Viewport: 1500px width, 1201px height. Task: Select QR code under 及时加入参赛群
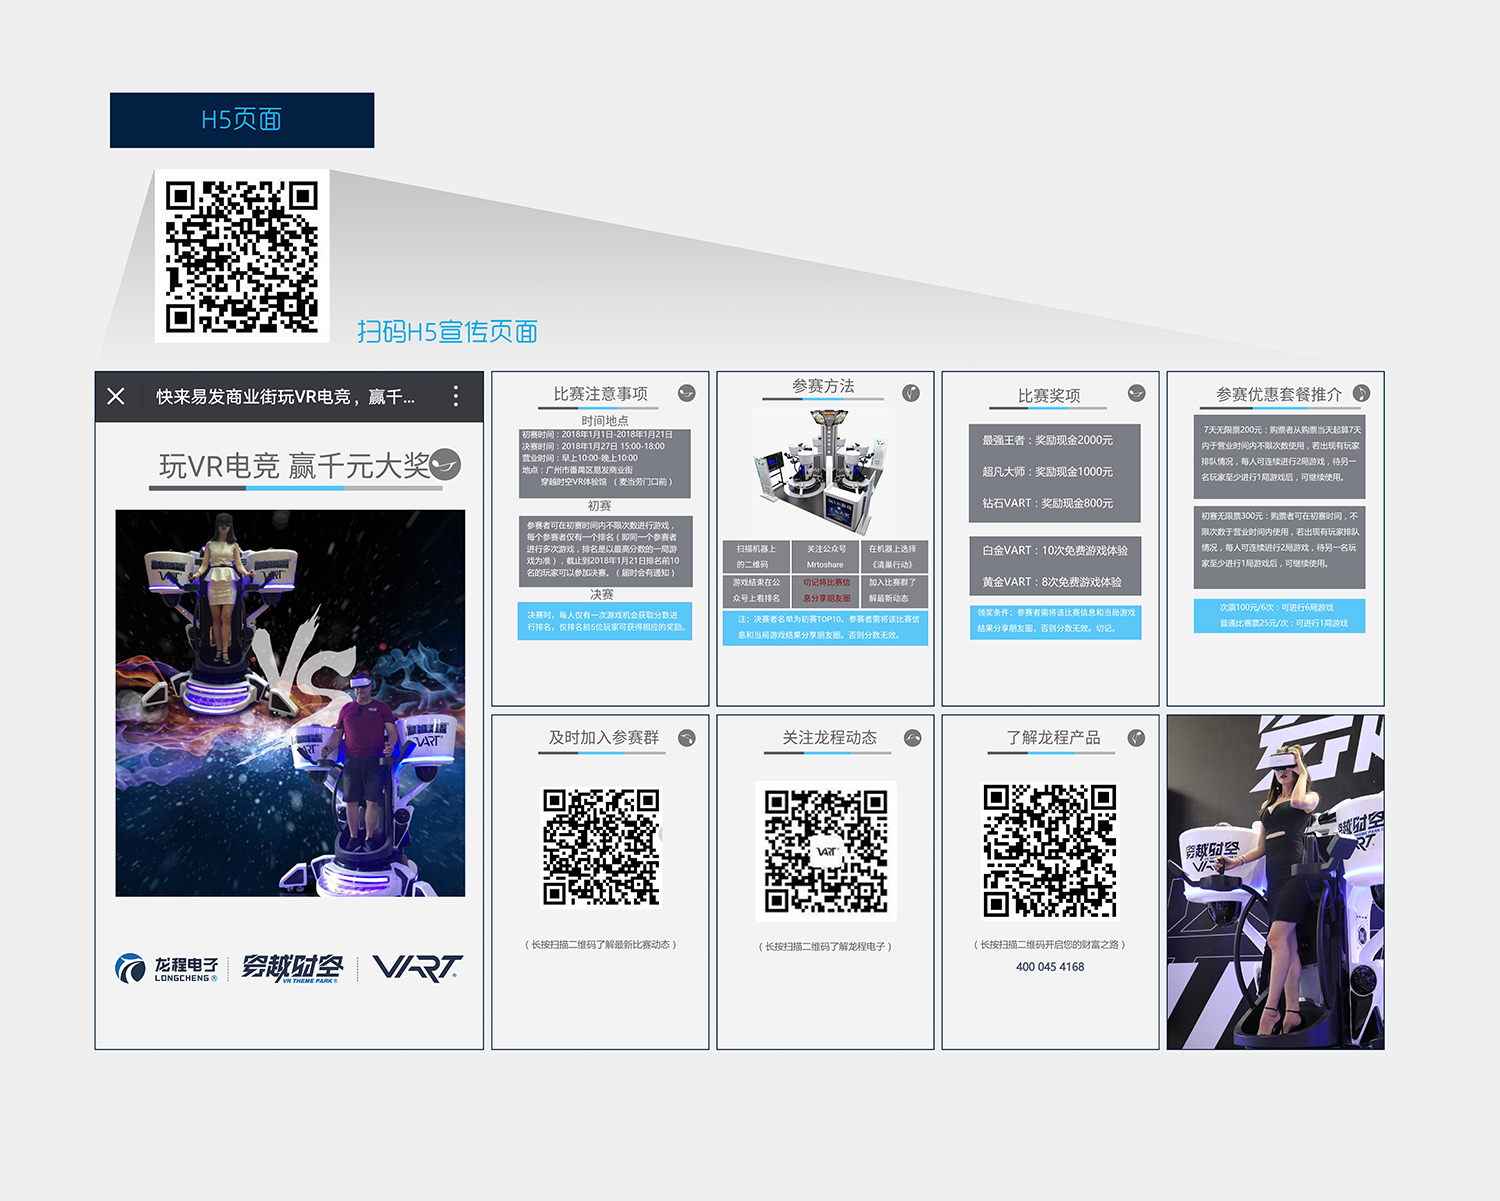tap(601, 847)
